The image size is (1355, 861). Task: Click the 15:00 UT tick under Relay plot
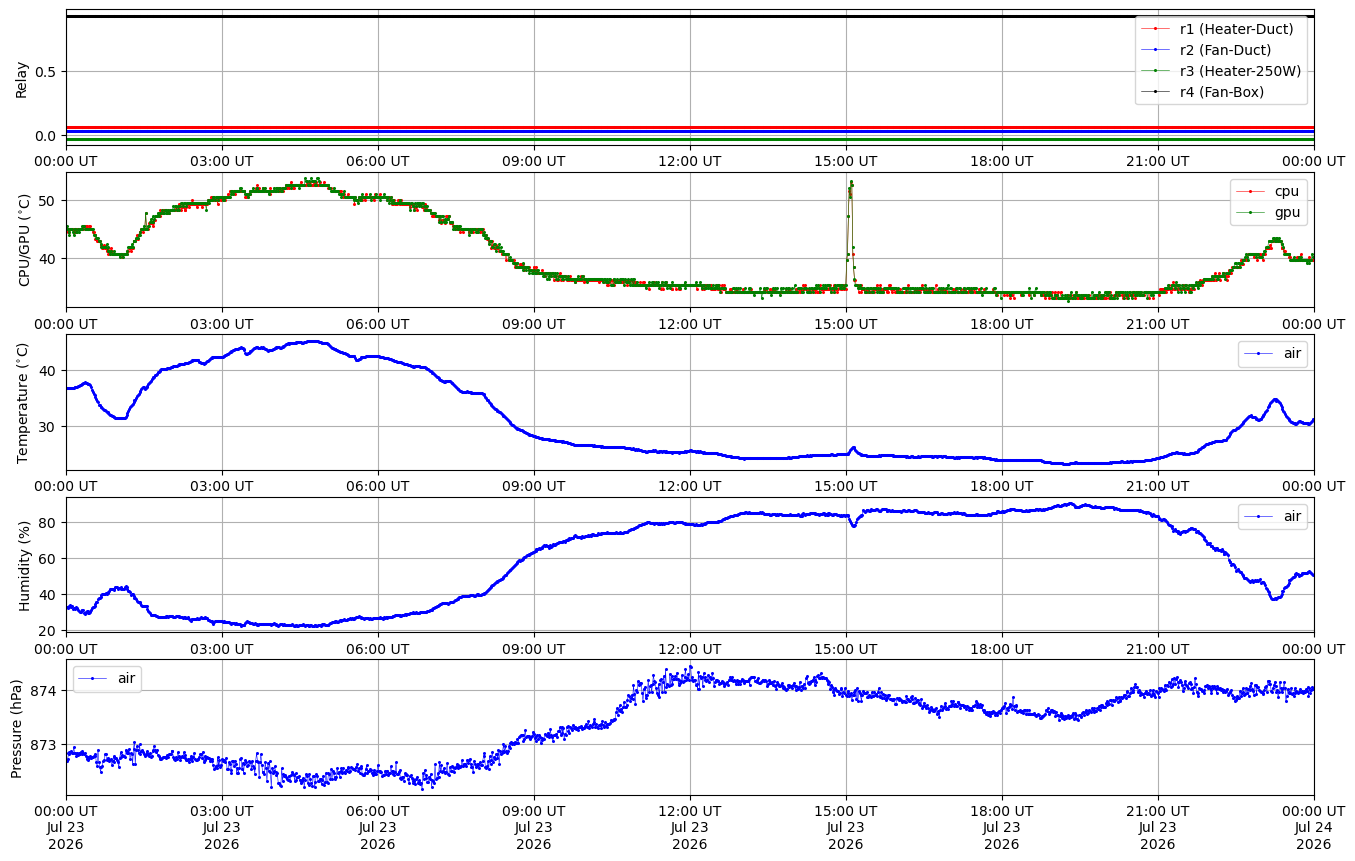(846, 160)
